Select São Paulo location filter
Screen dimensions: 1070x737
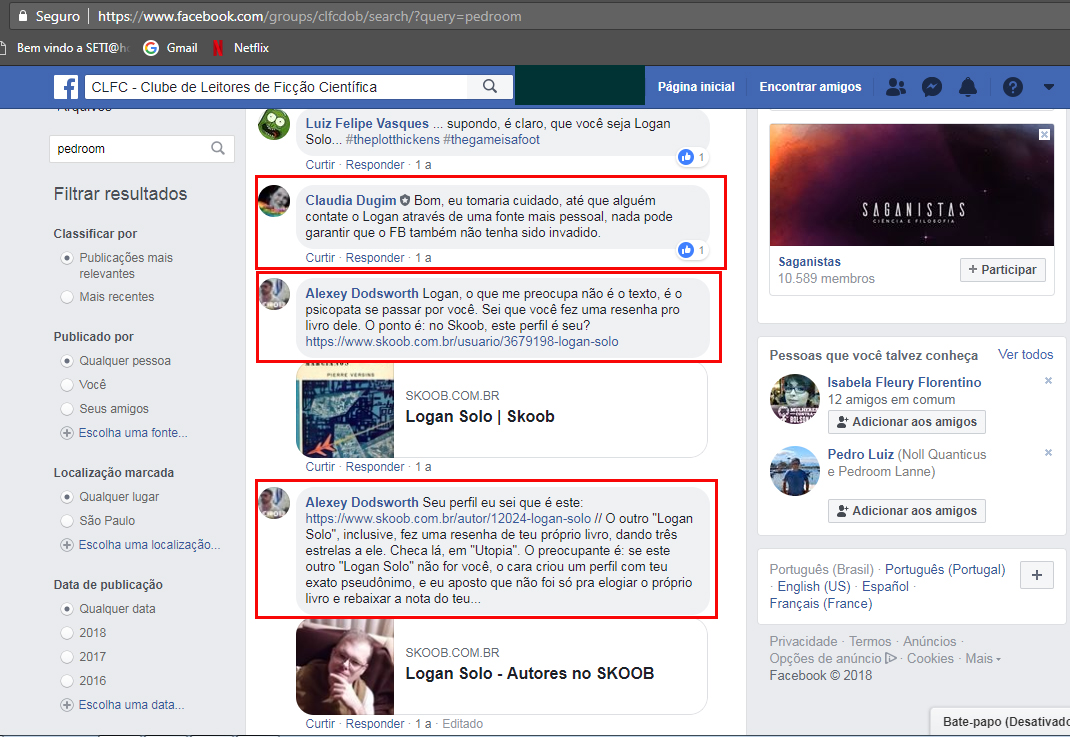(66, 521)
